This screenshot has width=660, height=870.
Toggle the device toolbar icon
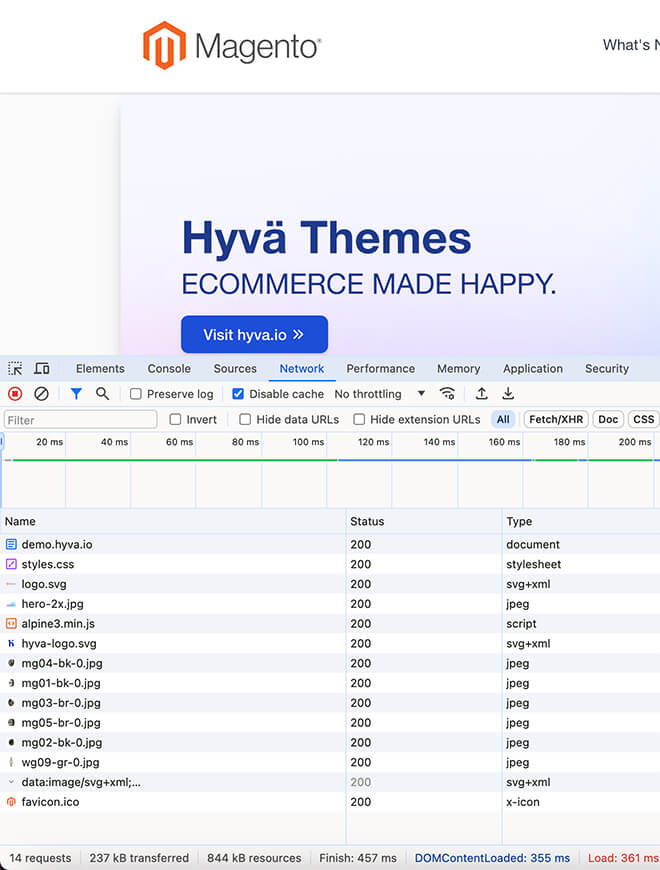click(x=42, y=368)
